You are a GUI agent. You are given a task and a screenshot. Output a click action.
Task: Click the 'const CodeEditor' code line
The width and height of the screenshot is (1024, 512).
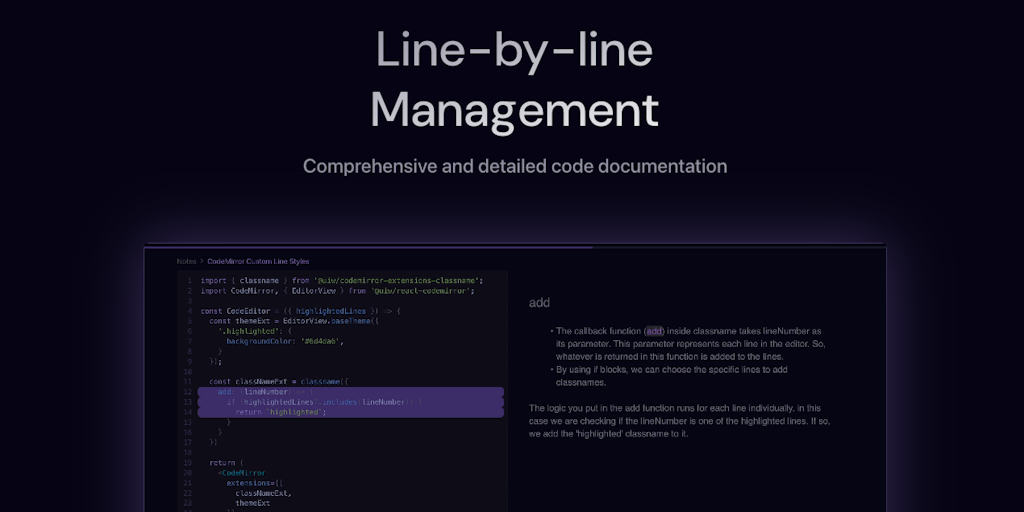[300, 311]
